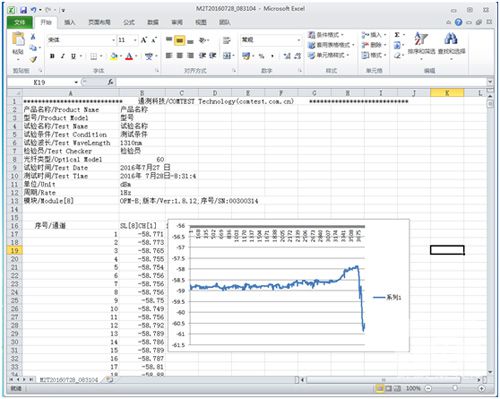Toggle Italic formatting

point(62,56)
